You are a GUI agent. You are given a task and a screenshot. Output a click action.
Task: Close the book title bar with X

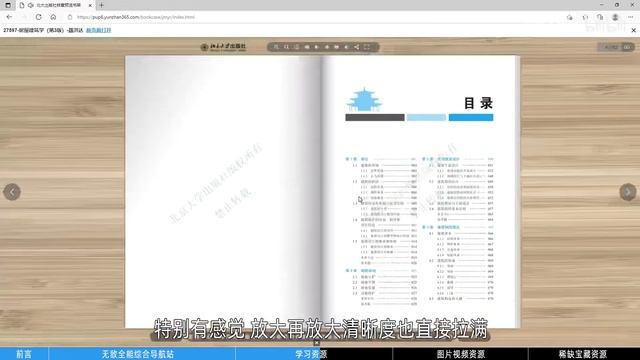[x=633, y=30]
